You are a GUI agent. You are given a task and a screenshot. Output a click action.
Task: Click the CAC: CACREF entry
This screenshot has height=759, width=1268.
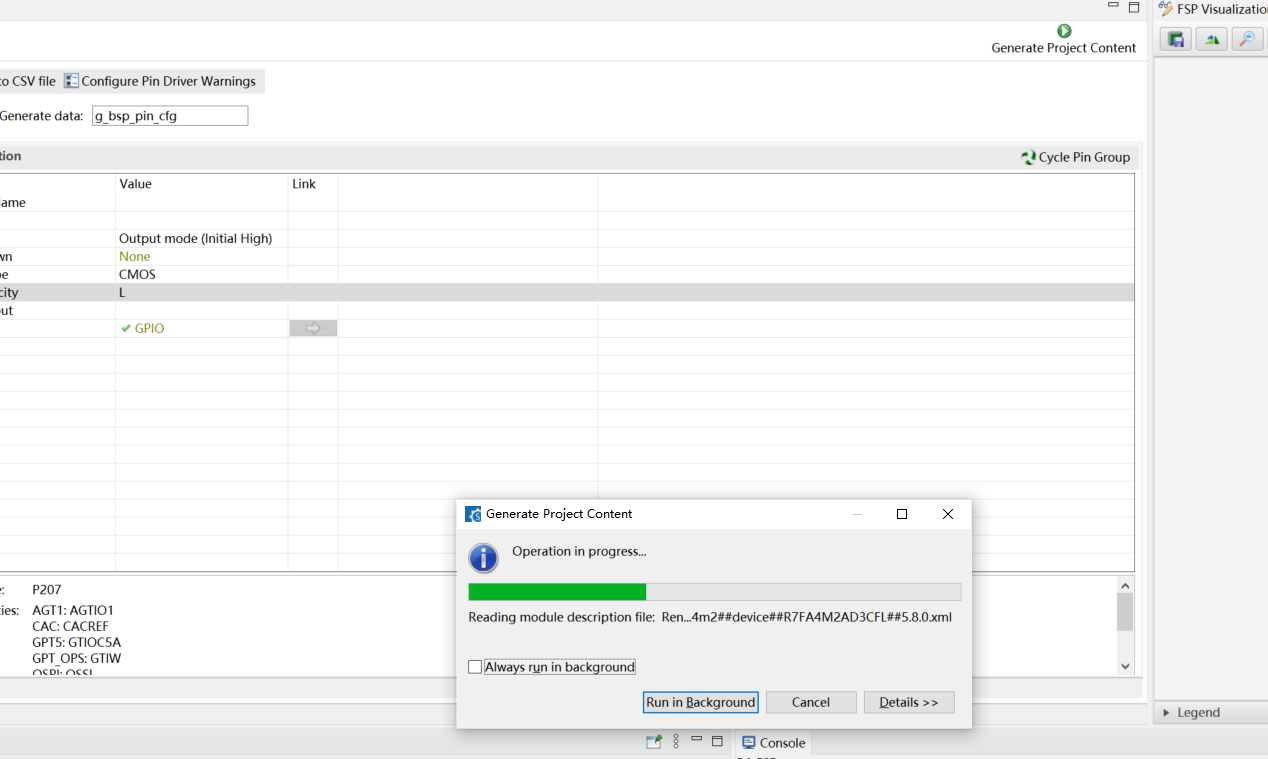click(x=70, y=626)
